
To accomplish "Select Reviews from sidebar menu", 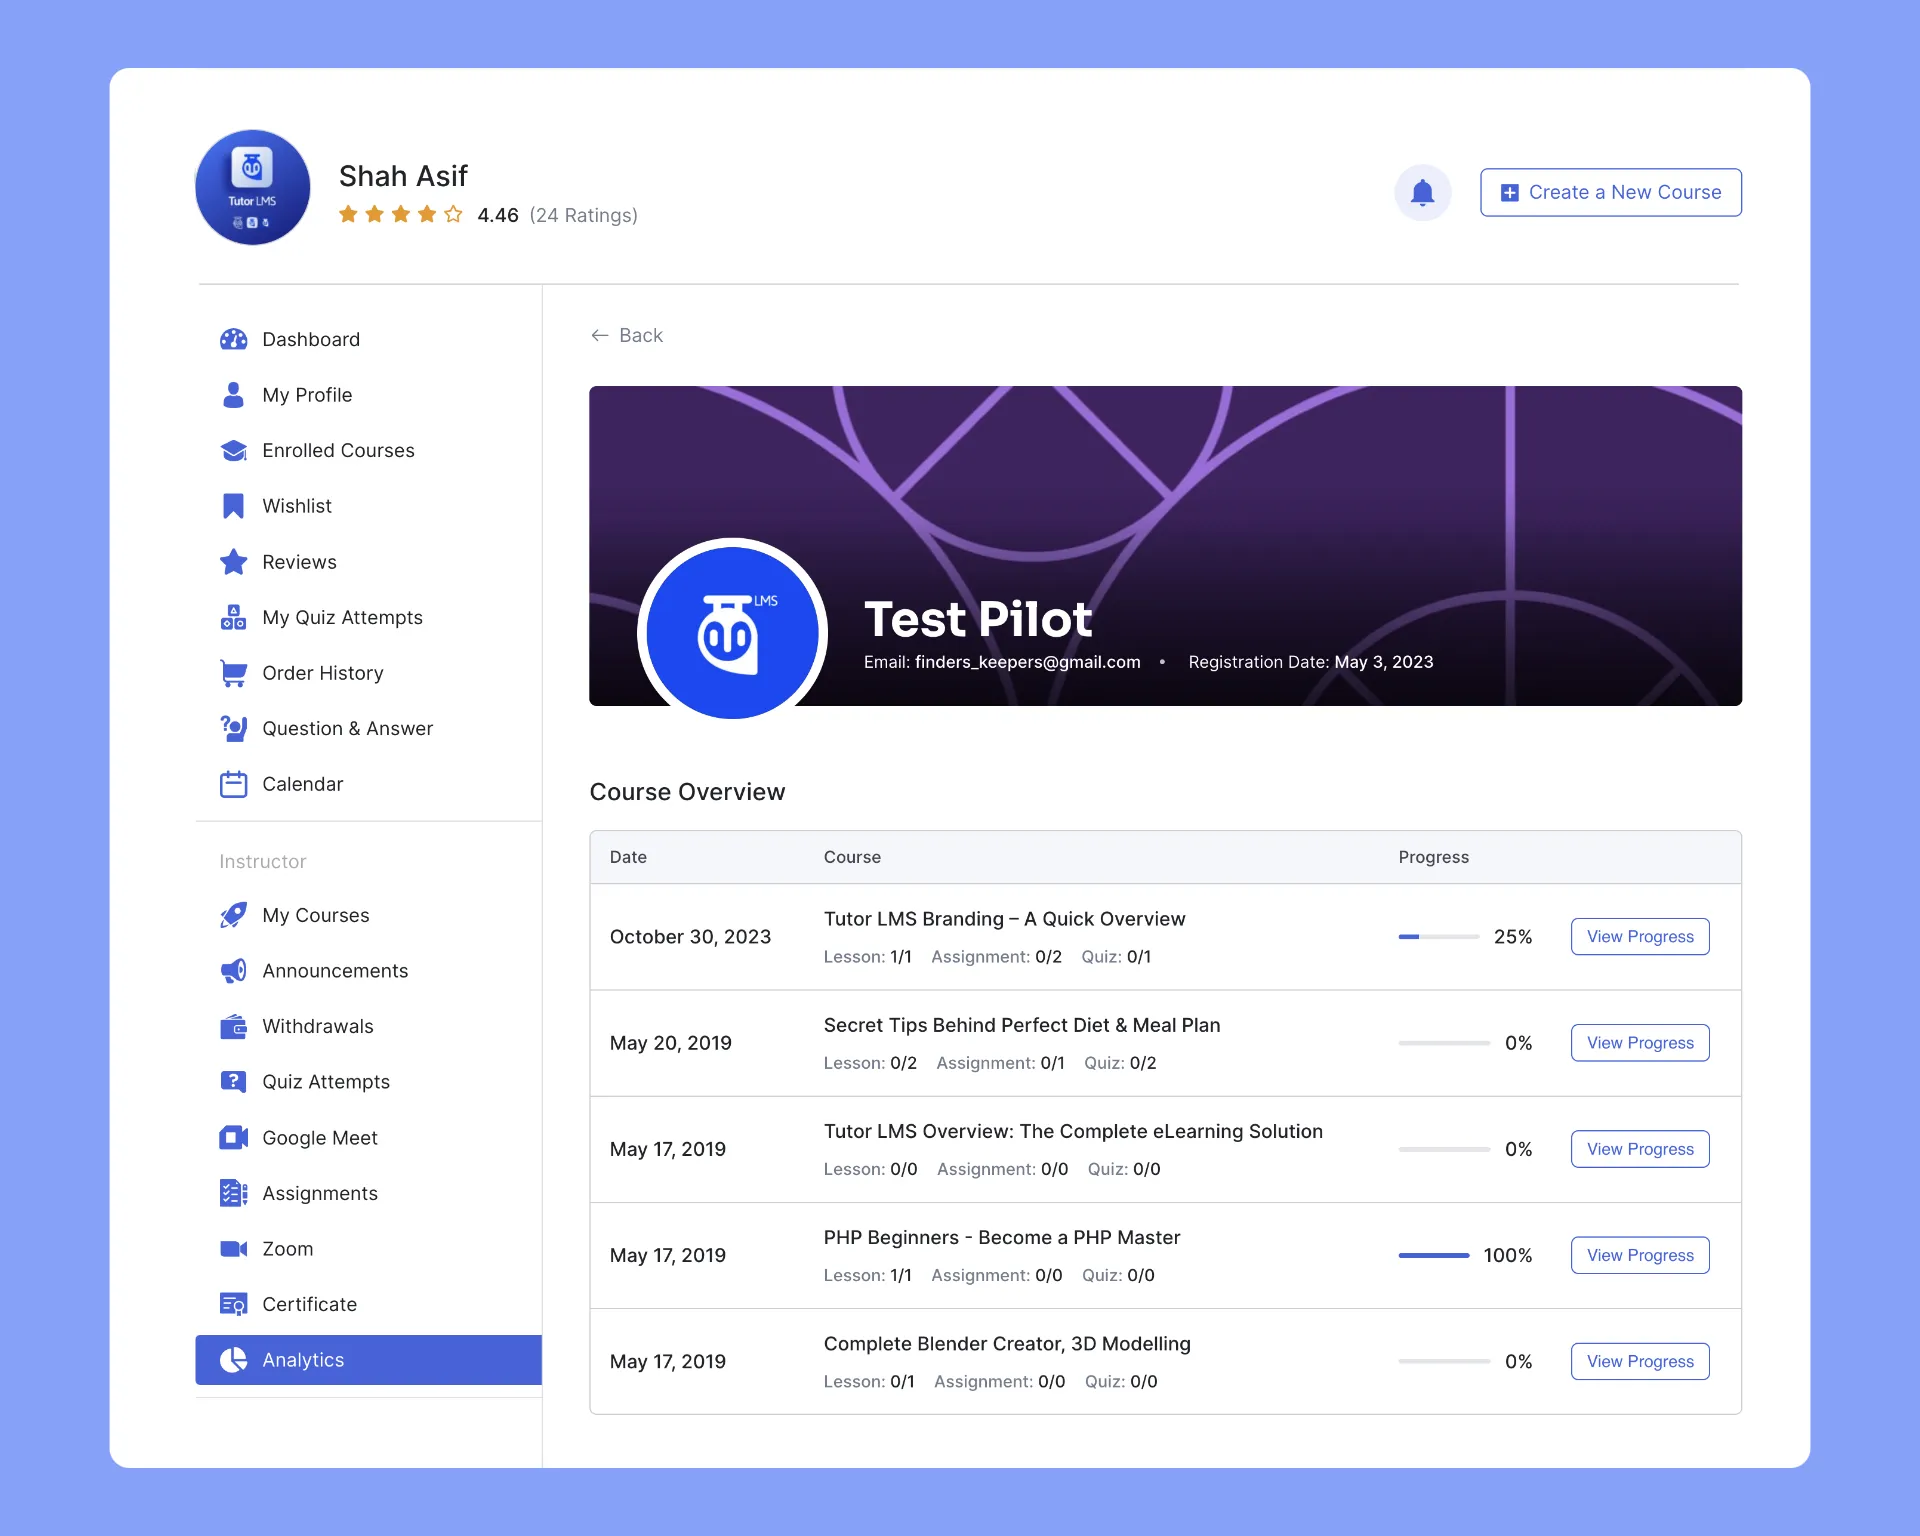I will (299, 561).
